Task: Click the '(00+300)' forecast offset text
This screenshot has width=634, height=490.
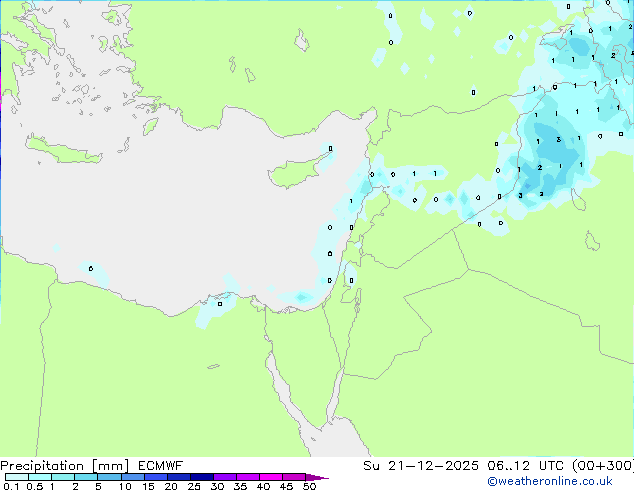Action: (602, 466)
